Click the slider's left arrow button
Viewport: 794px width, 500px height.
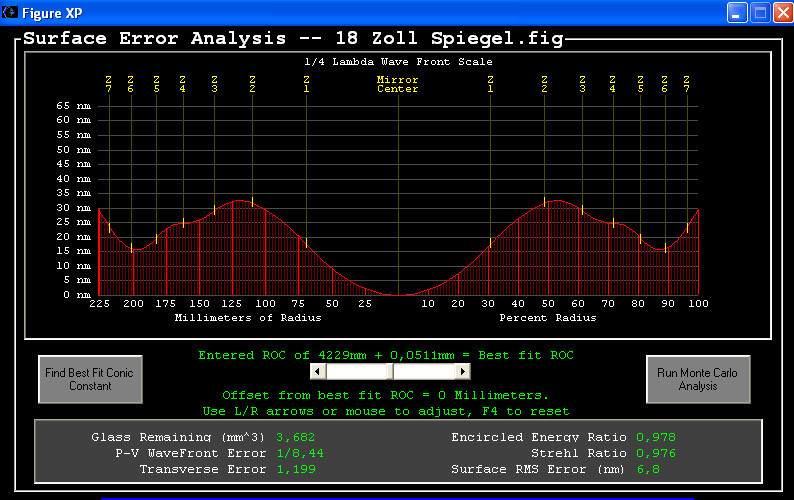(x=318, y=371)
